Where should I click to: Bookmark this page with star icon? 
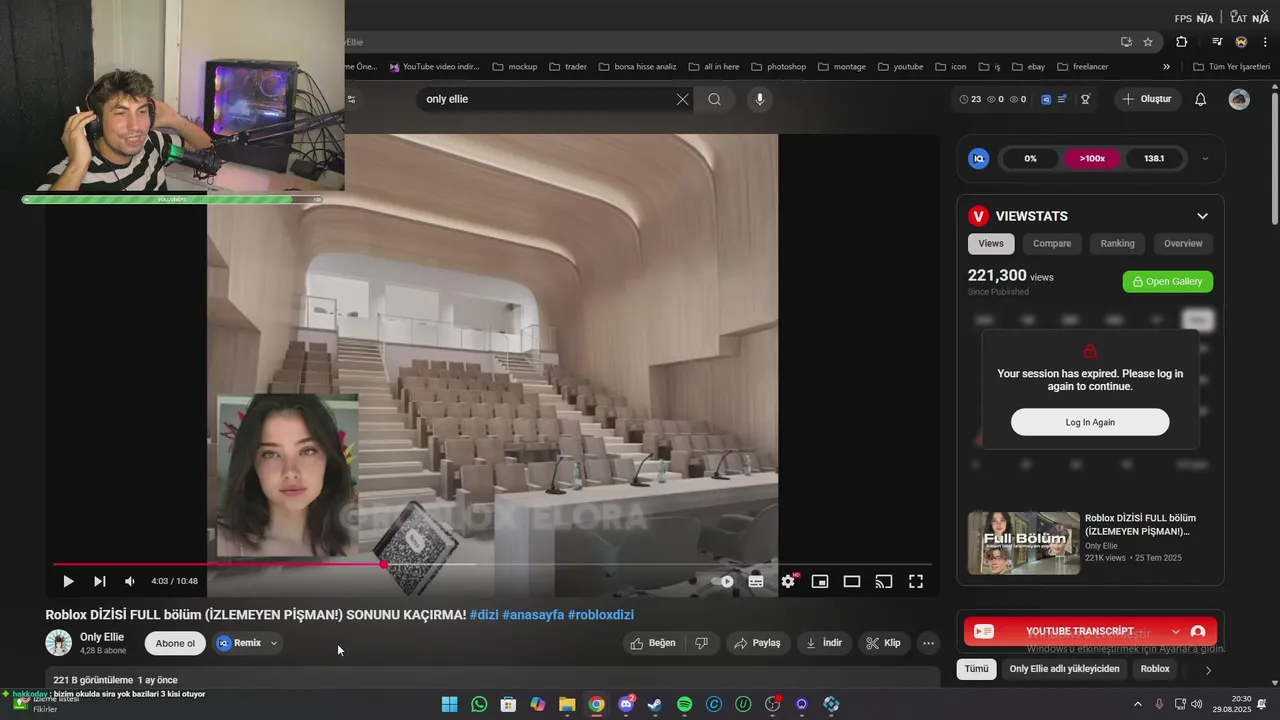[x=1148, y=42]
